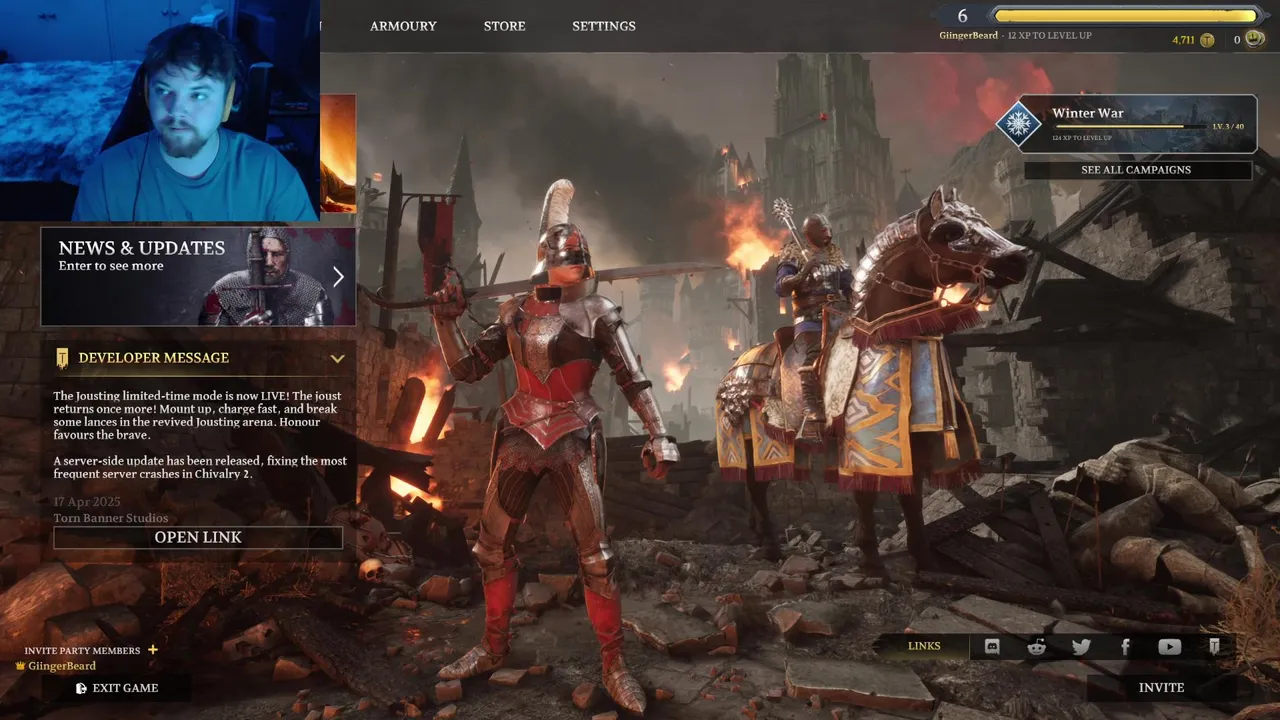Open the Reddit link icon
Screen dimensions: 1280x720
point(1036,647)
